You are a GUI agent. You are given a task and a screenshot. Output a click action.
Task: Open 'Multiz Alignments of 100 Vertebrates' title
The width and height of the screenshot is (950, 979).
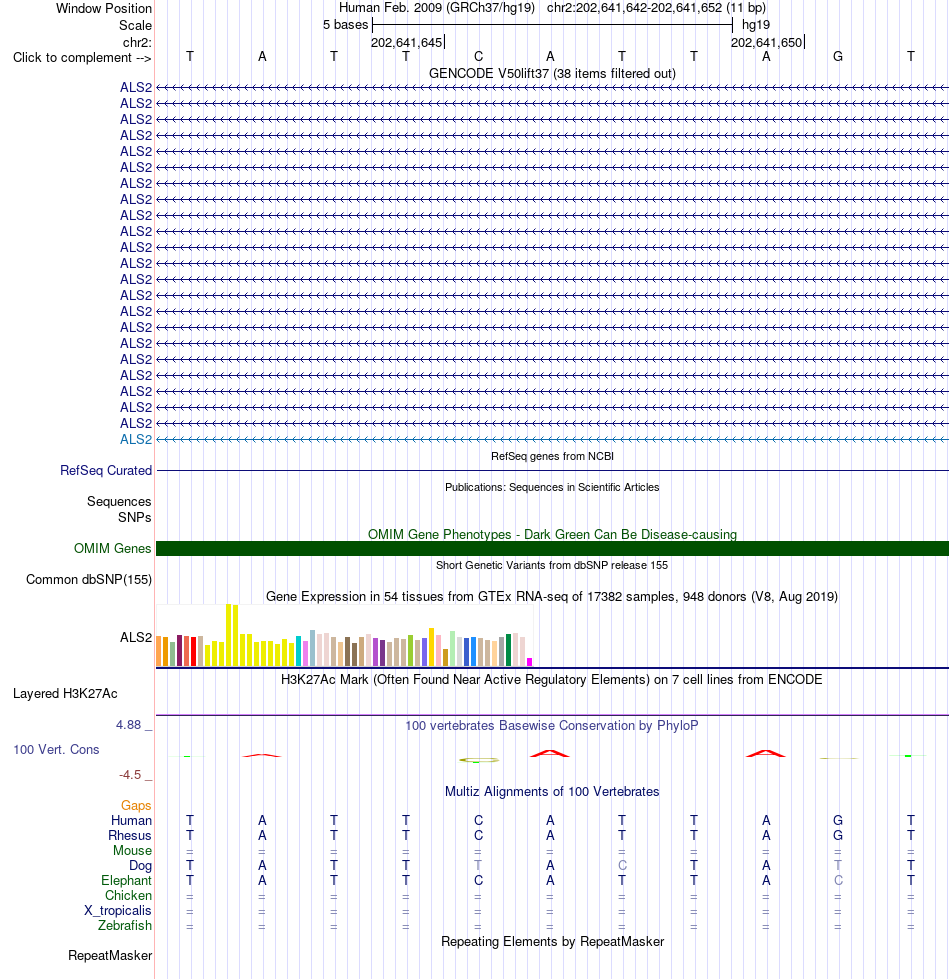(552, 792)
